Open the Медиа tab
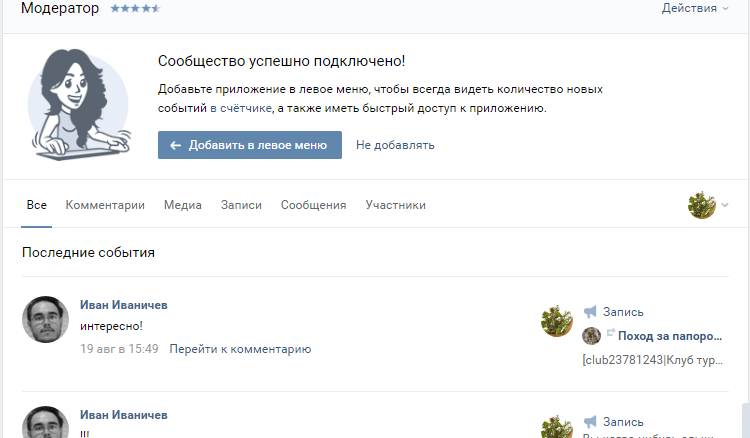Screen dimensions: 750x438 pyautogui.click(x=183, y=205)
